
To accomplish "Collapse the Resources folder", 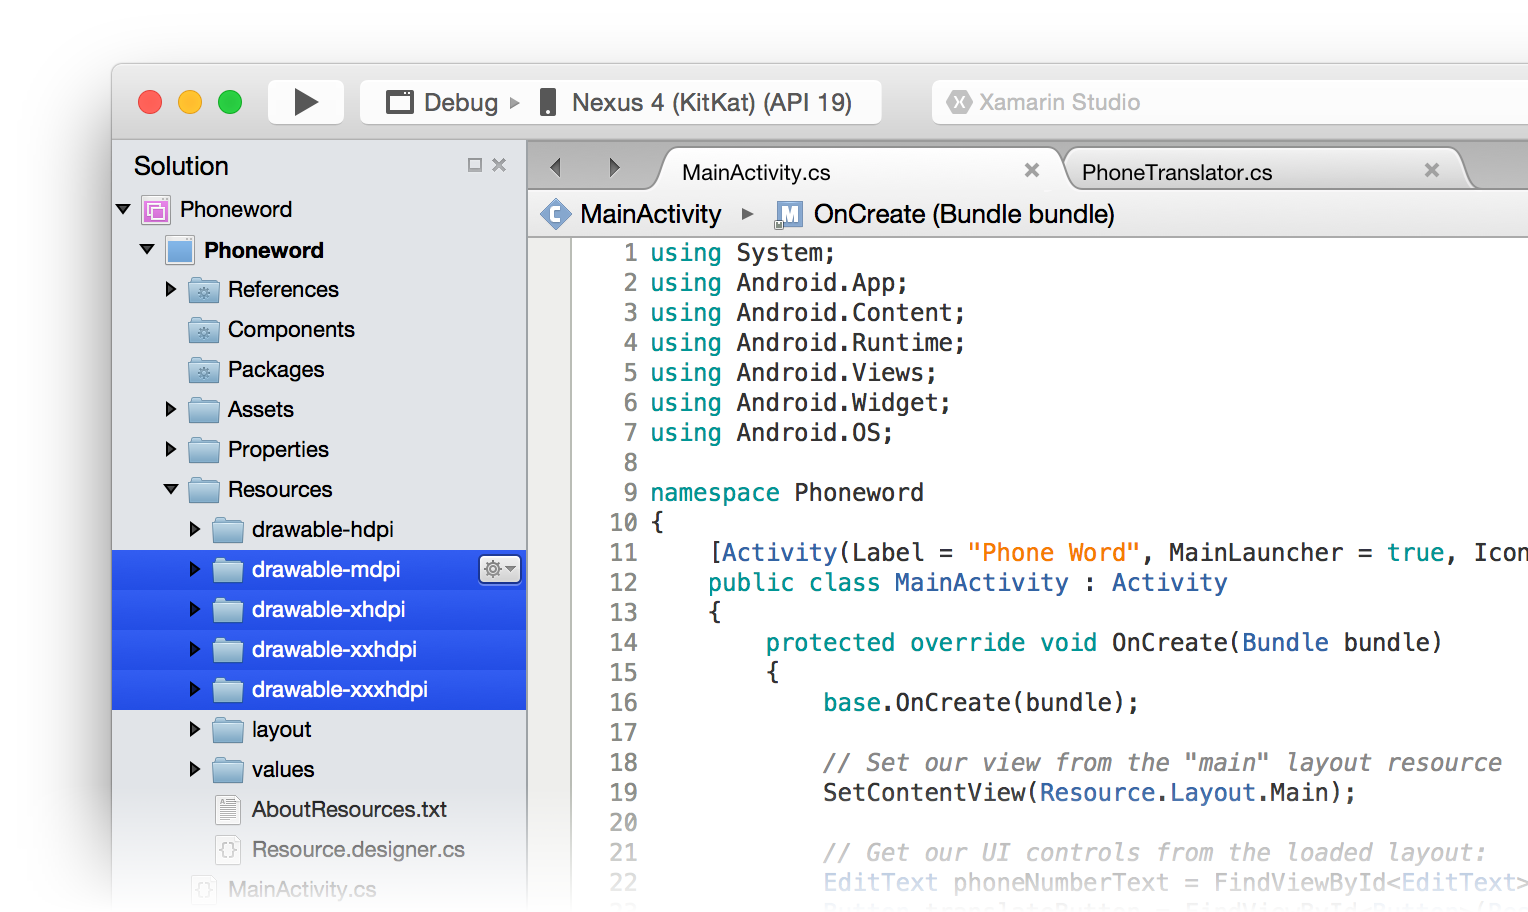I will click(x=171, y=489).
